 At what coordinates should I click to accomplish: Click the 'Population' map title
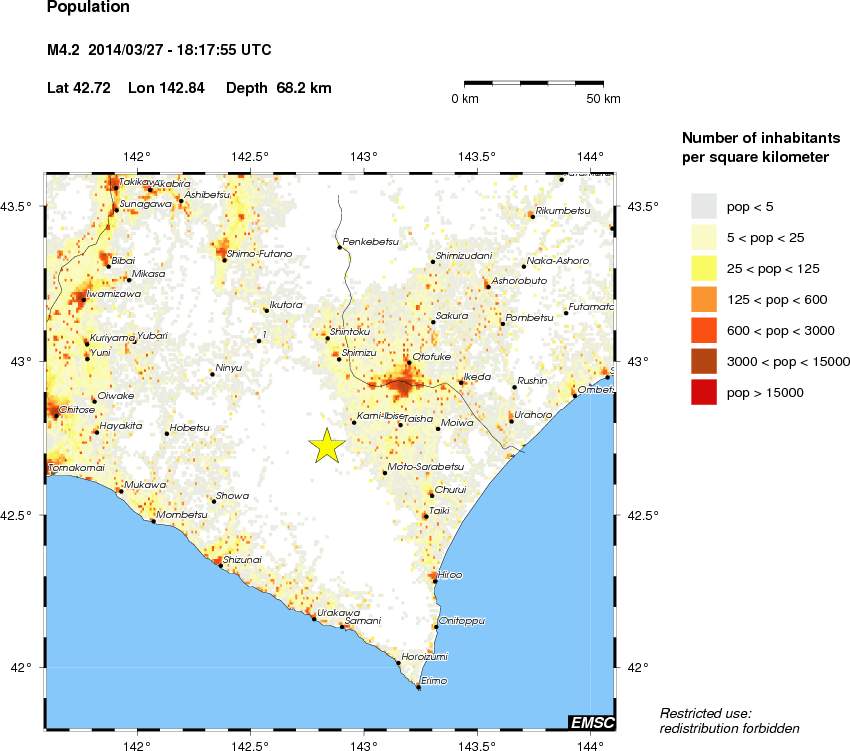(88, 8)
